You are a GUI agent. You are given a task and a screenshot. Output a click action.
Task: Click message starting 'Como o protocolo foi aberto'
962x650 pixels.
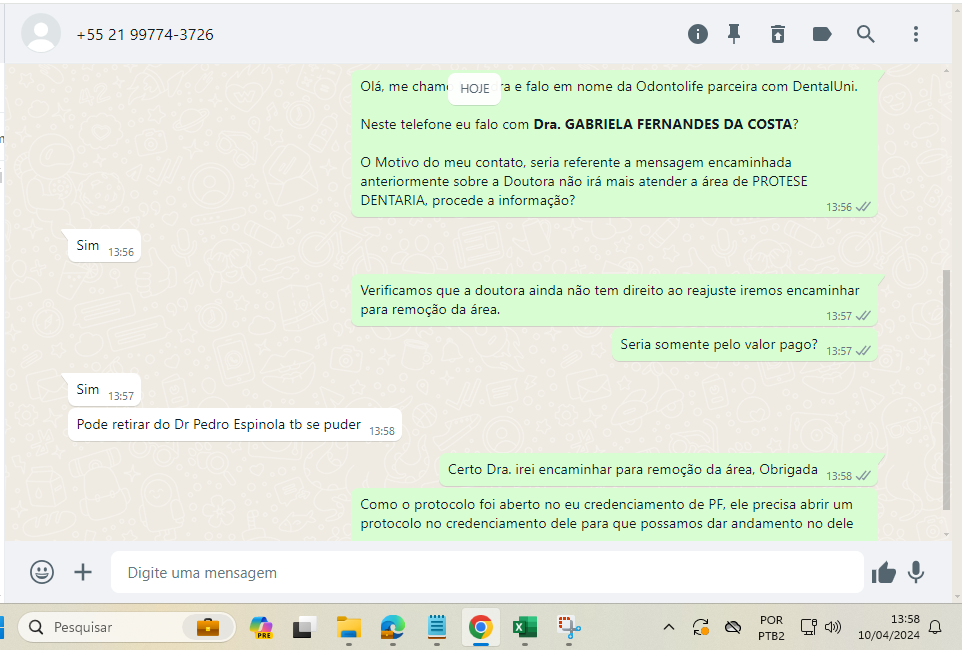point(614,514)
